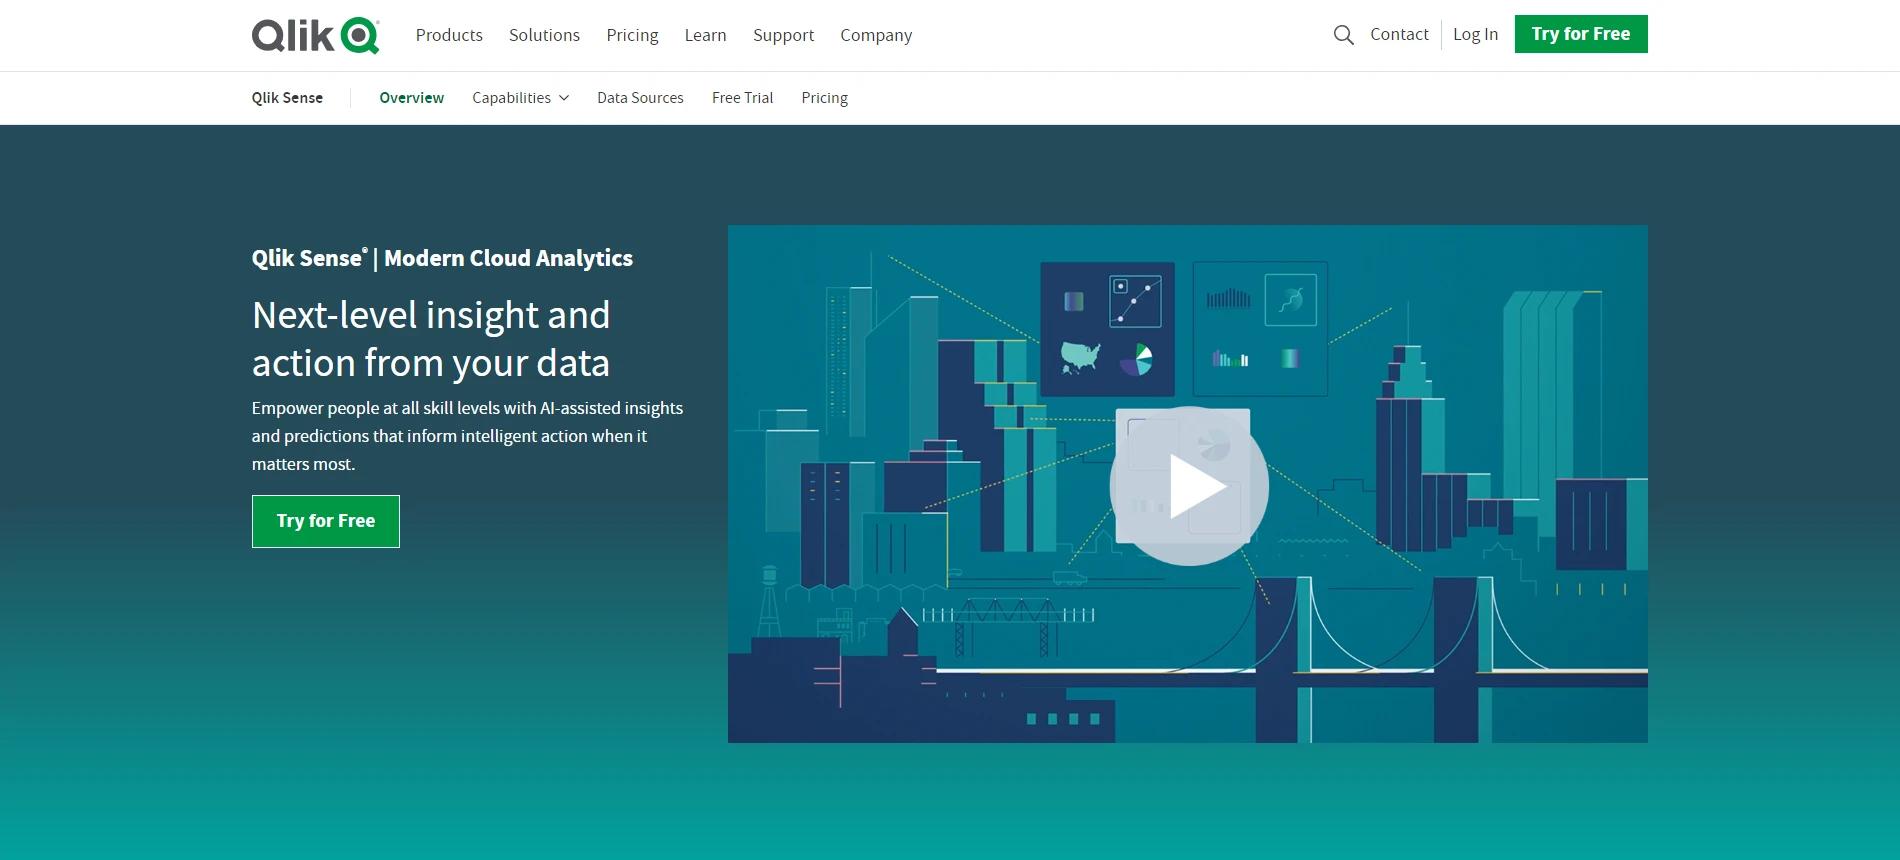Open the Solutions menu
Screen dimensions: 1900x860
pyautogui.click(x=544, y=35)
